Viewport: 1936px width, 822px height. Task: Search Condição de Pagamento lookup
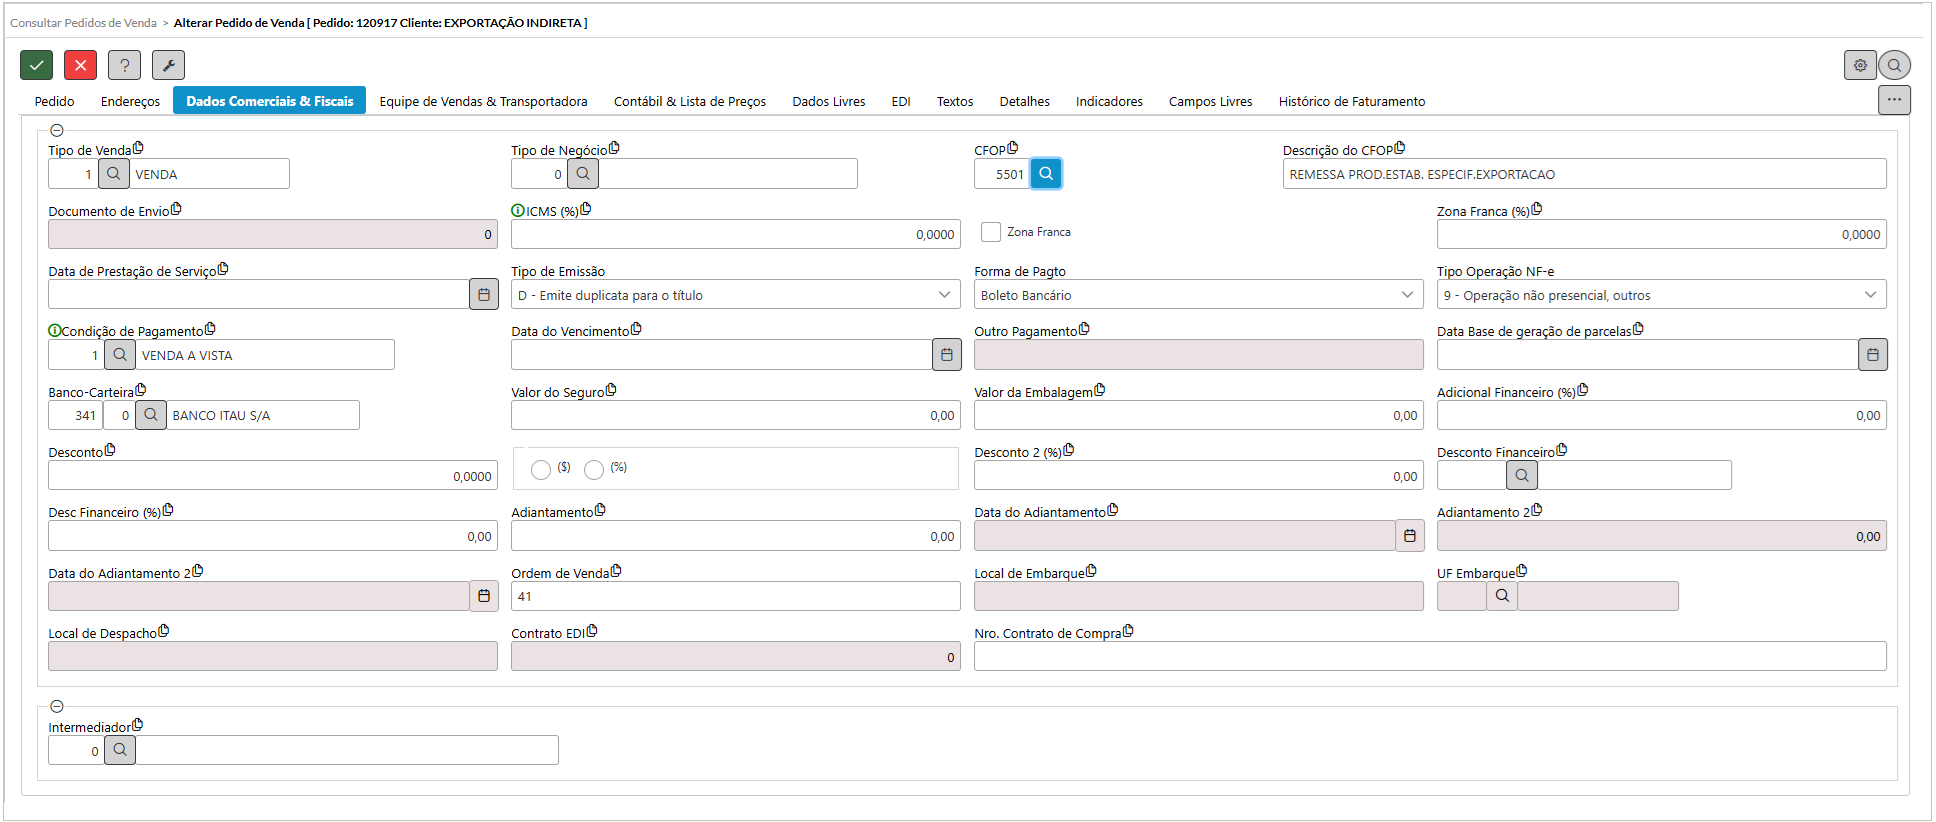point(120,355)
